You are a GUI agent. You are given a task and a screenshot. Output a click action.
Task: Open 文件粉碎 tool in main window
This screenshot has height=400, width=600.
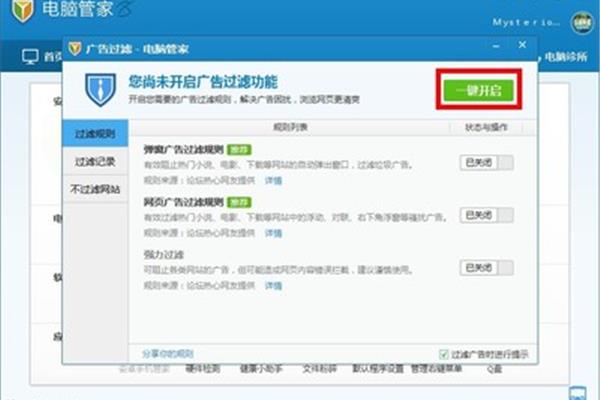coord(319,369)
